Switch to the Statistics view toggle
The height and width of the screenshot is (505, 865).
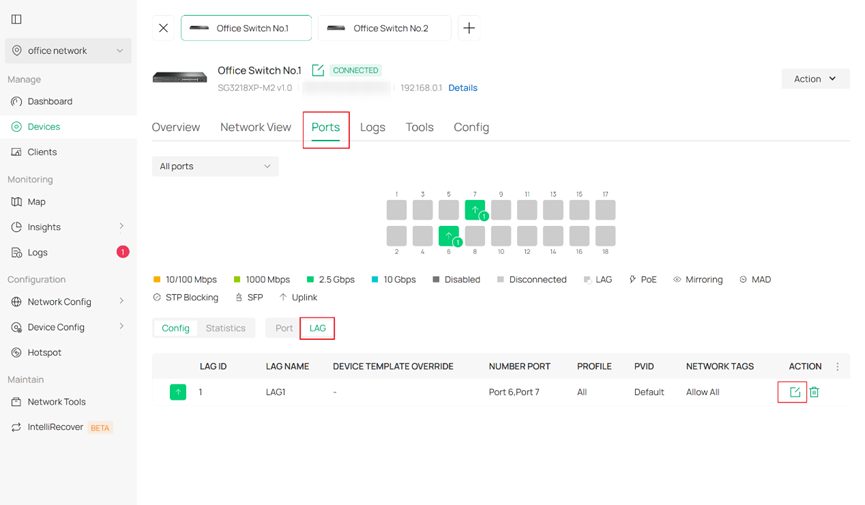(x=225, y=328)
